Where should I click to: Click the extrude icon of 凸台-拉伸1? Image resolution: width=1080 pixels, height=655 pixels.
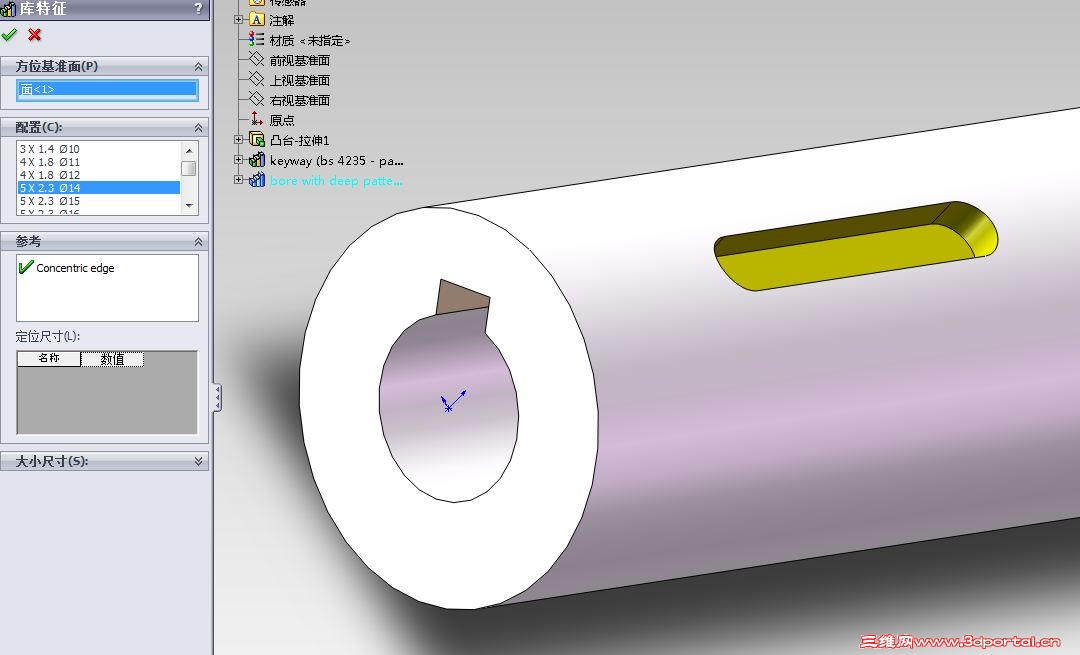point(256,140)
